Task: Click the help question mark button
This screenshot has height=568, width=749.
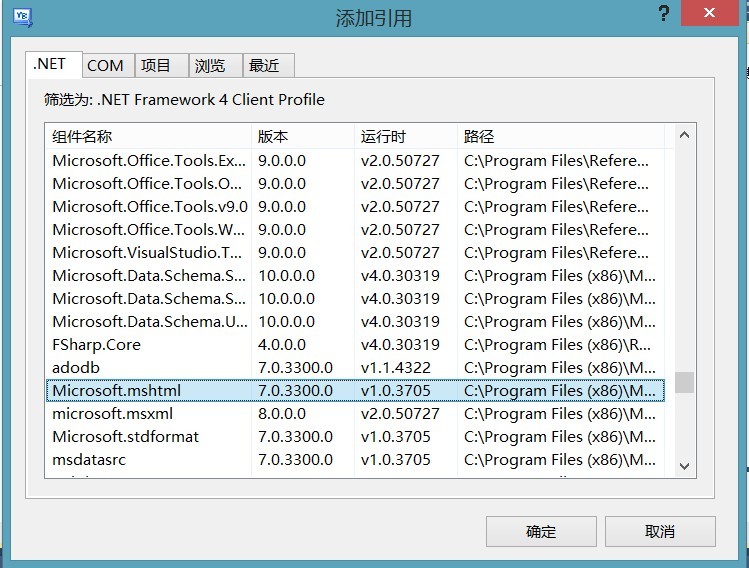Action: pyautogui.click(x=663, y=13)
